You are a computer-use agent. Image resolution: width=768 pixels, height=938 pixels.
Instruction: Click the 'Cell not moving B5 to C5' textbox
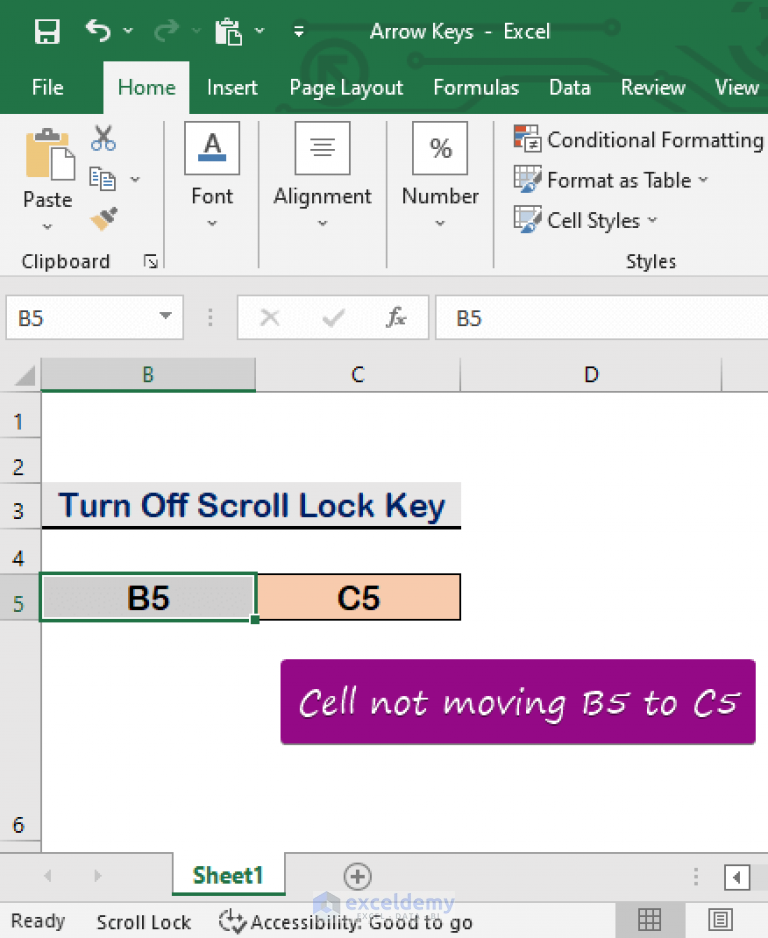coord(518,702)
